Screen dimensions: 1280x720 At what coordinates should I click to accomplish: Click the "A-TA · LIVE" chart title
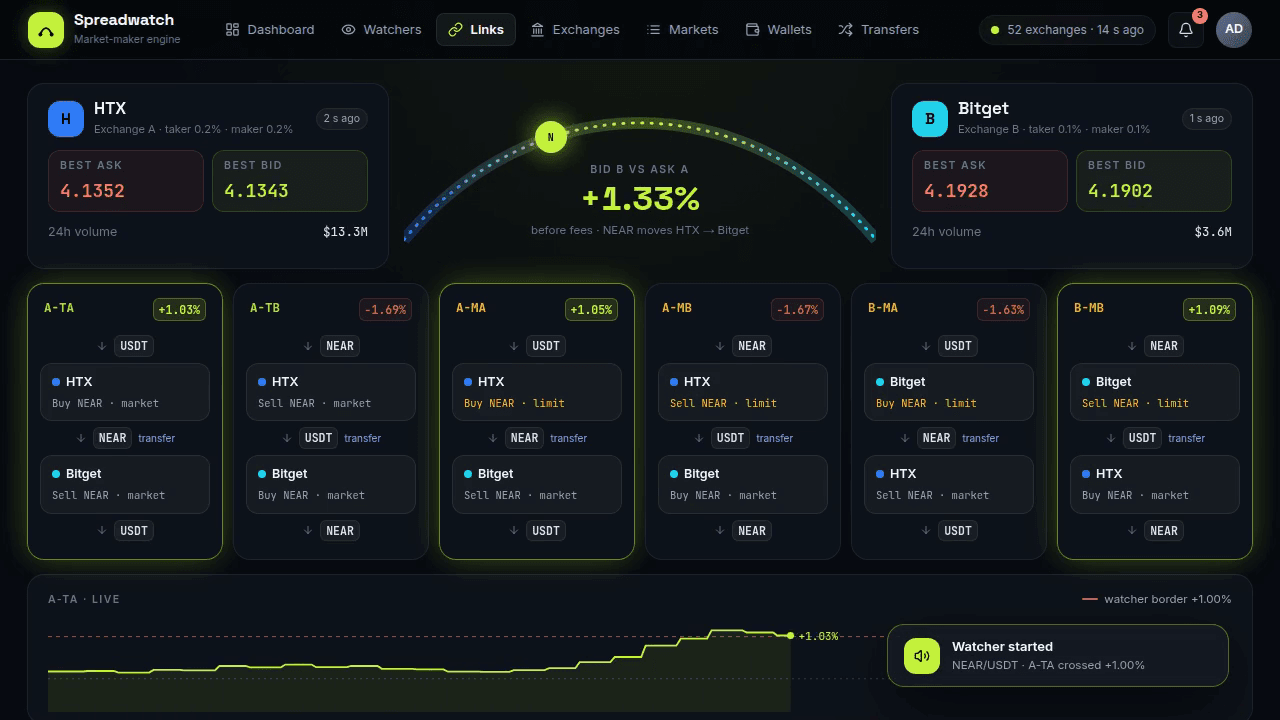84,599
